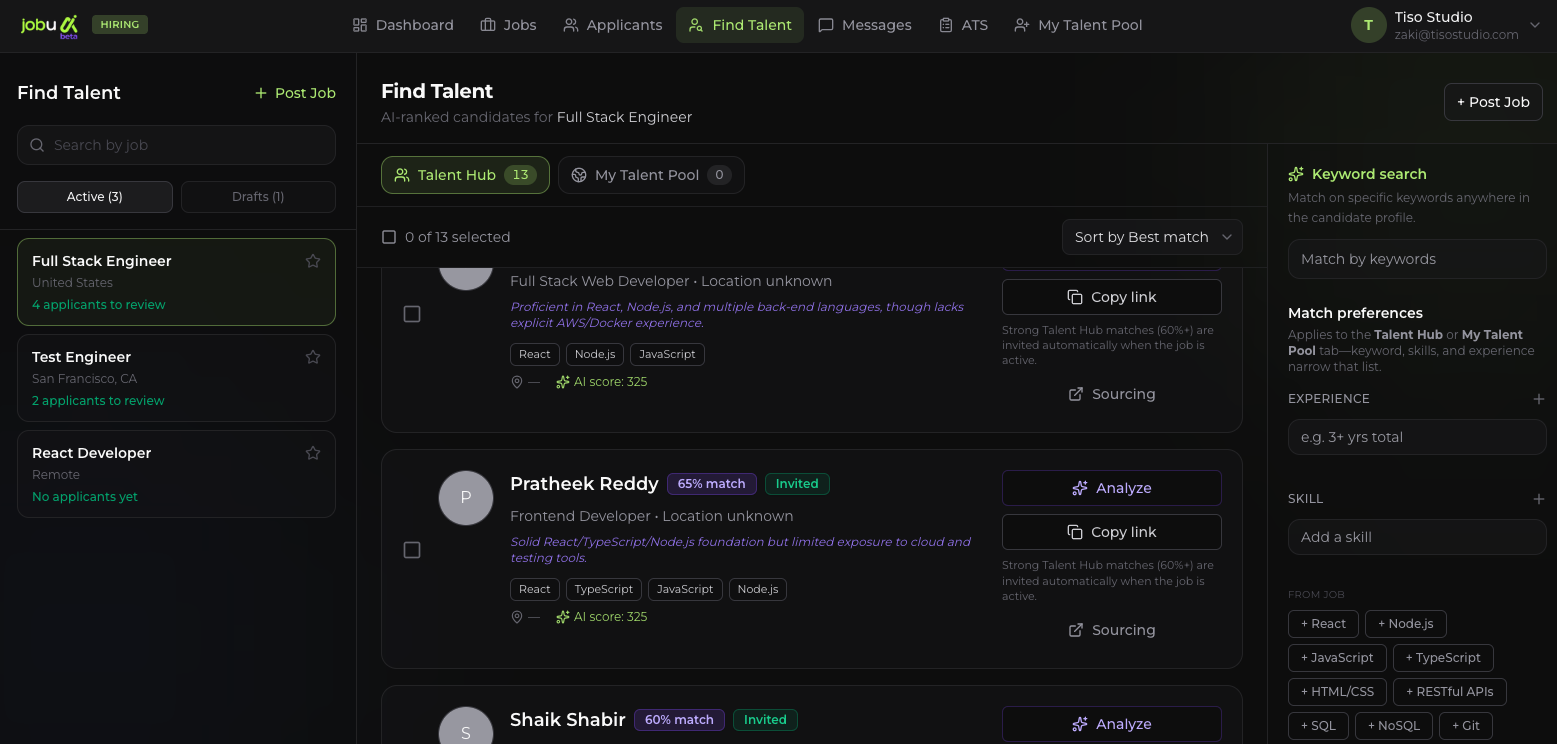Switch to My Talent Pool tab
This screenshot has width=1557, height=744.
(x=651, y=175)
